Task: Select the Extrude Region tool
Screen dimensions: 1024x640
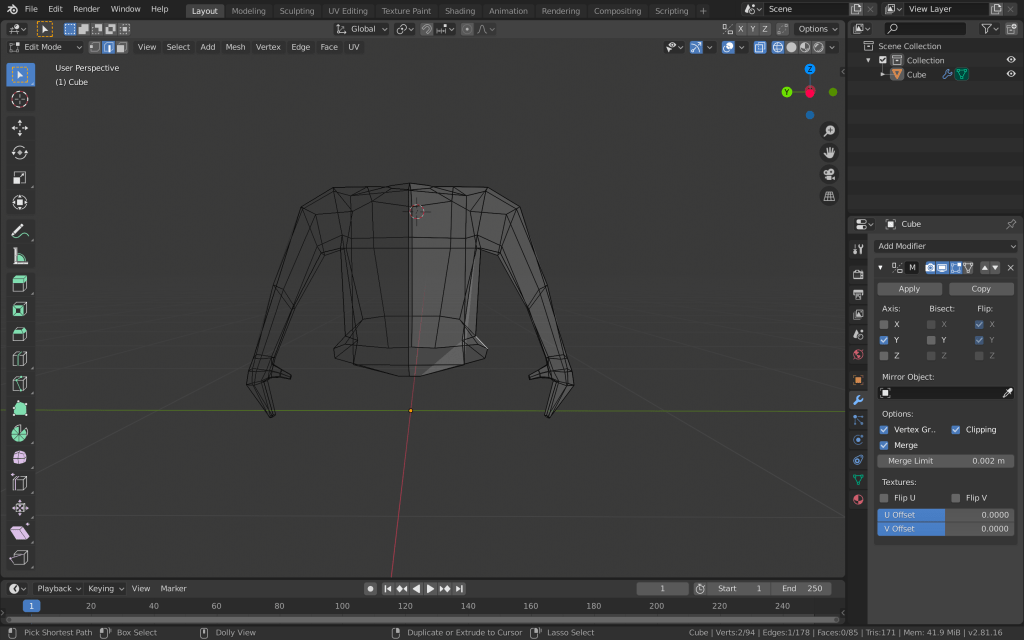Action: (20, 284)
